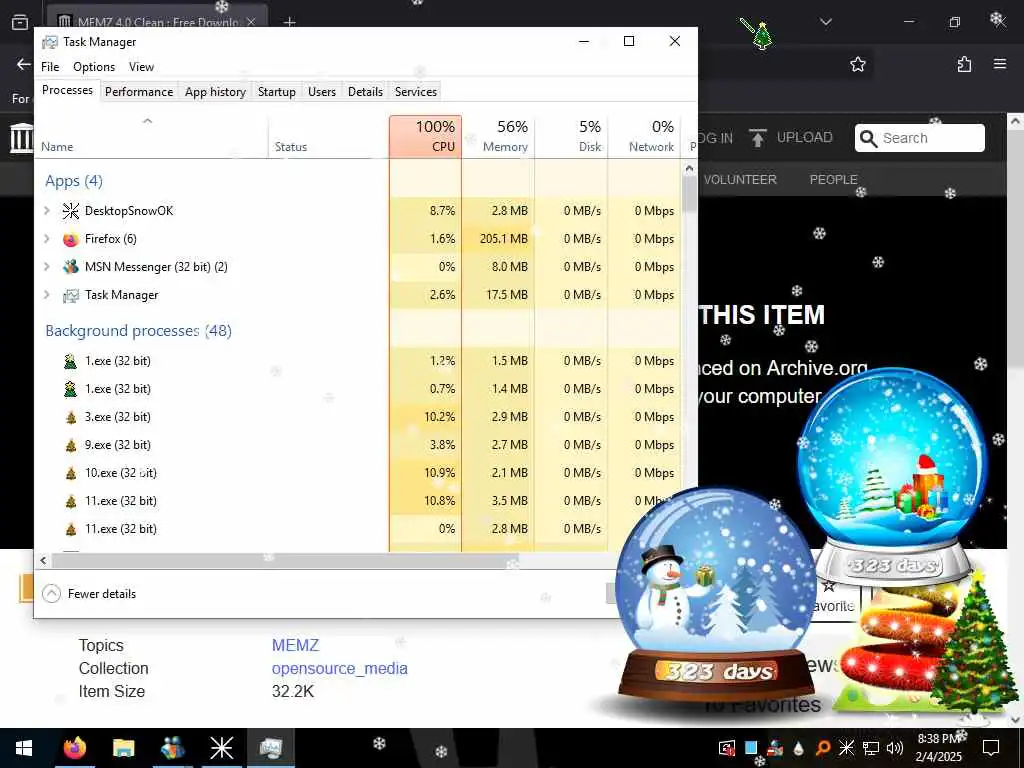Open File Explorer from the taskbar
This screenshot has width=1024, height=768.
pyautogui.click(x=123, y=748)
